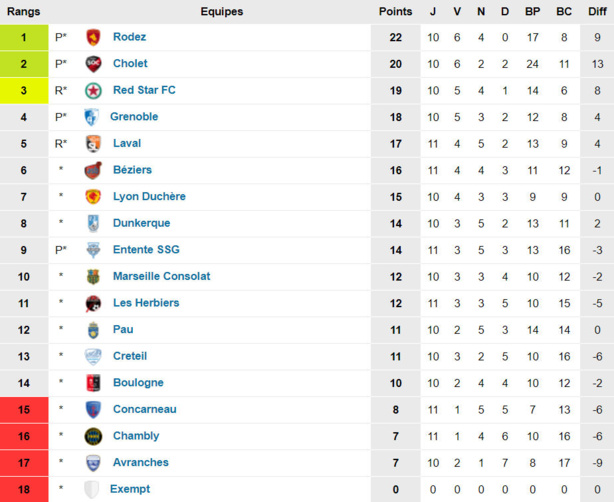Open the Entente SSG team page
The height and width of the screenshot is (502, 614).
point(146,250)
